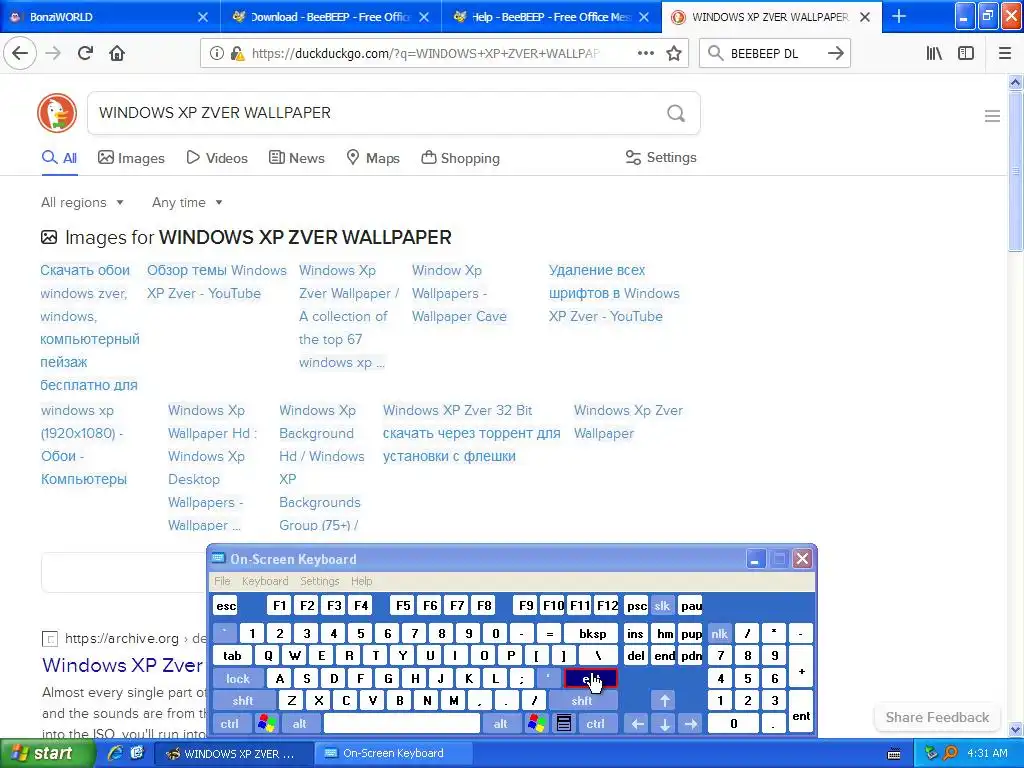Click the esc key on keyboard
The width and height of the screenshot is (1024, 768).
tap(226, 606)
